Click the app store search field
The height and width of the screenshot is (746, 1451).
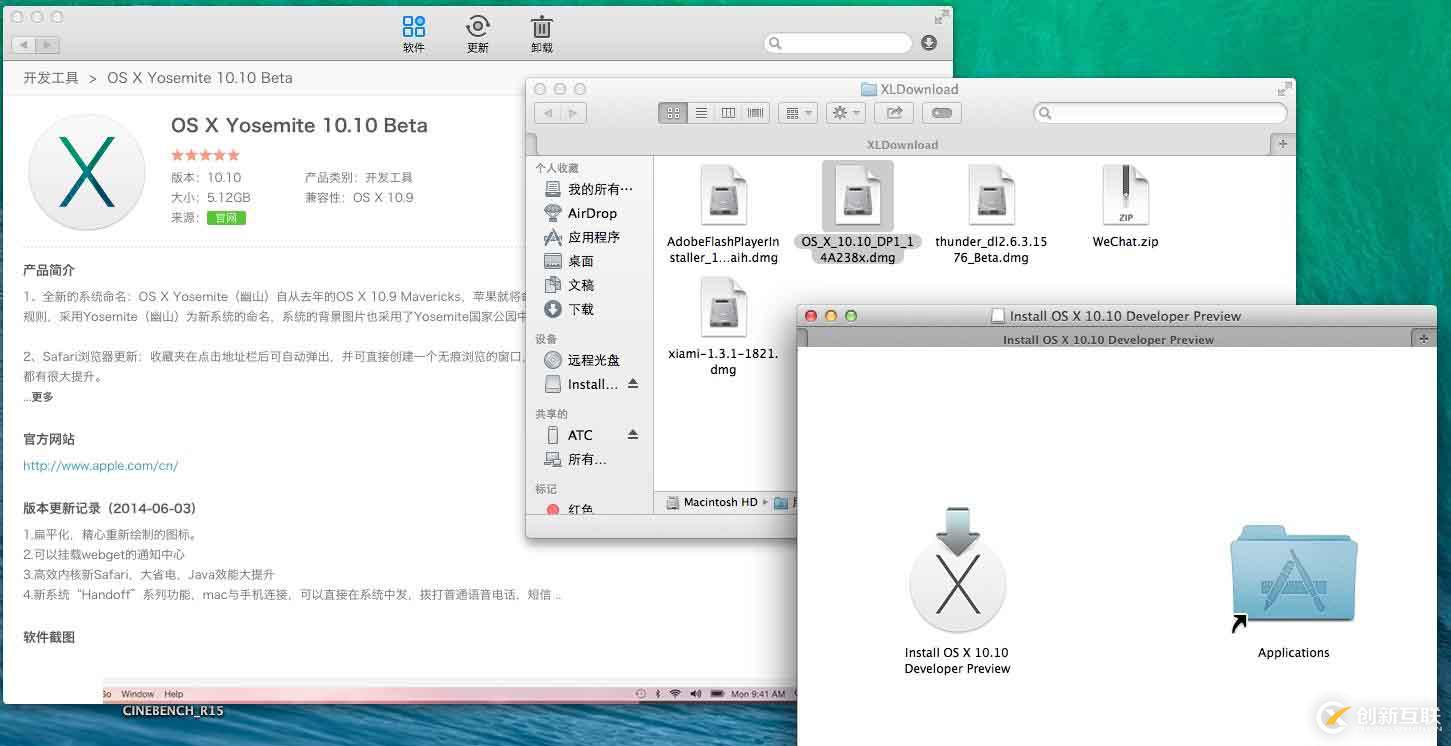[x=838, y=43]
